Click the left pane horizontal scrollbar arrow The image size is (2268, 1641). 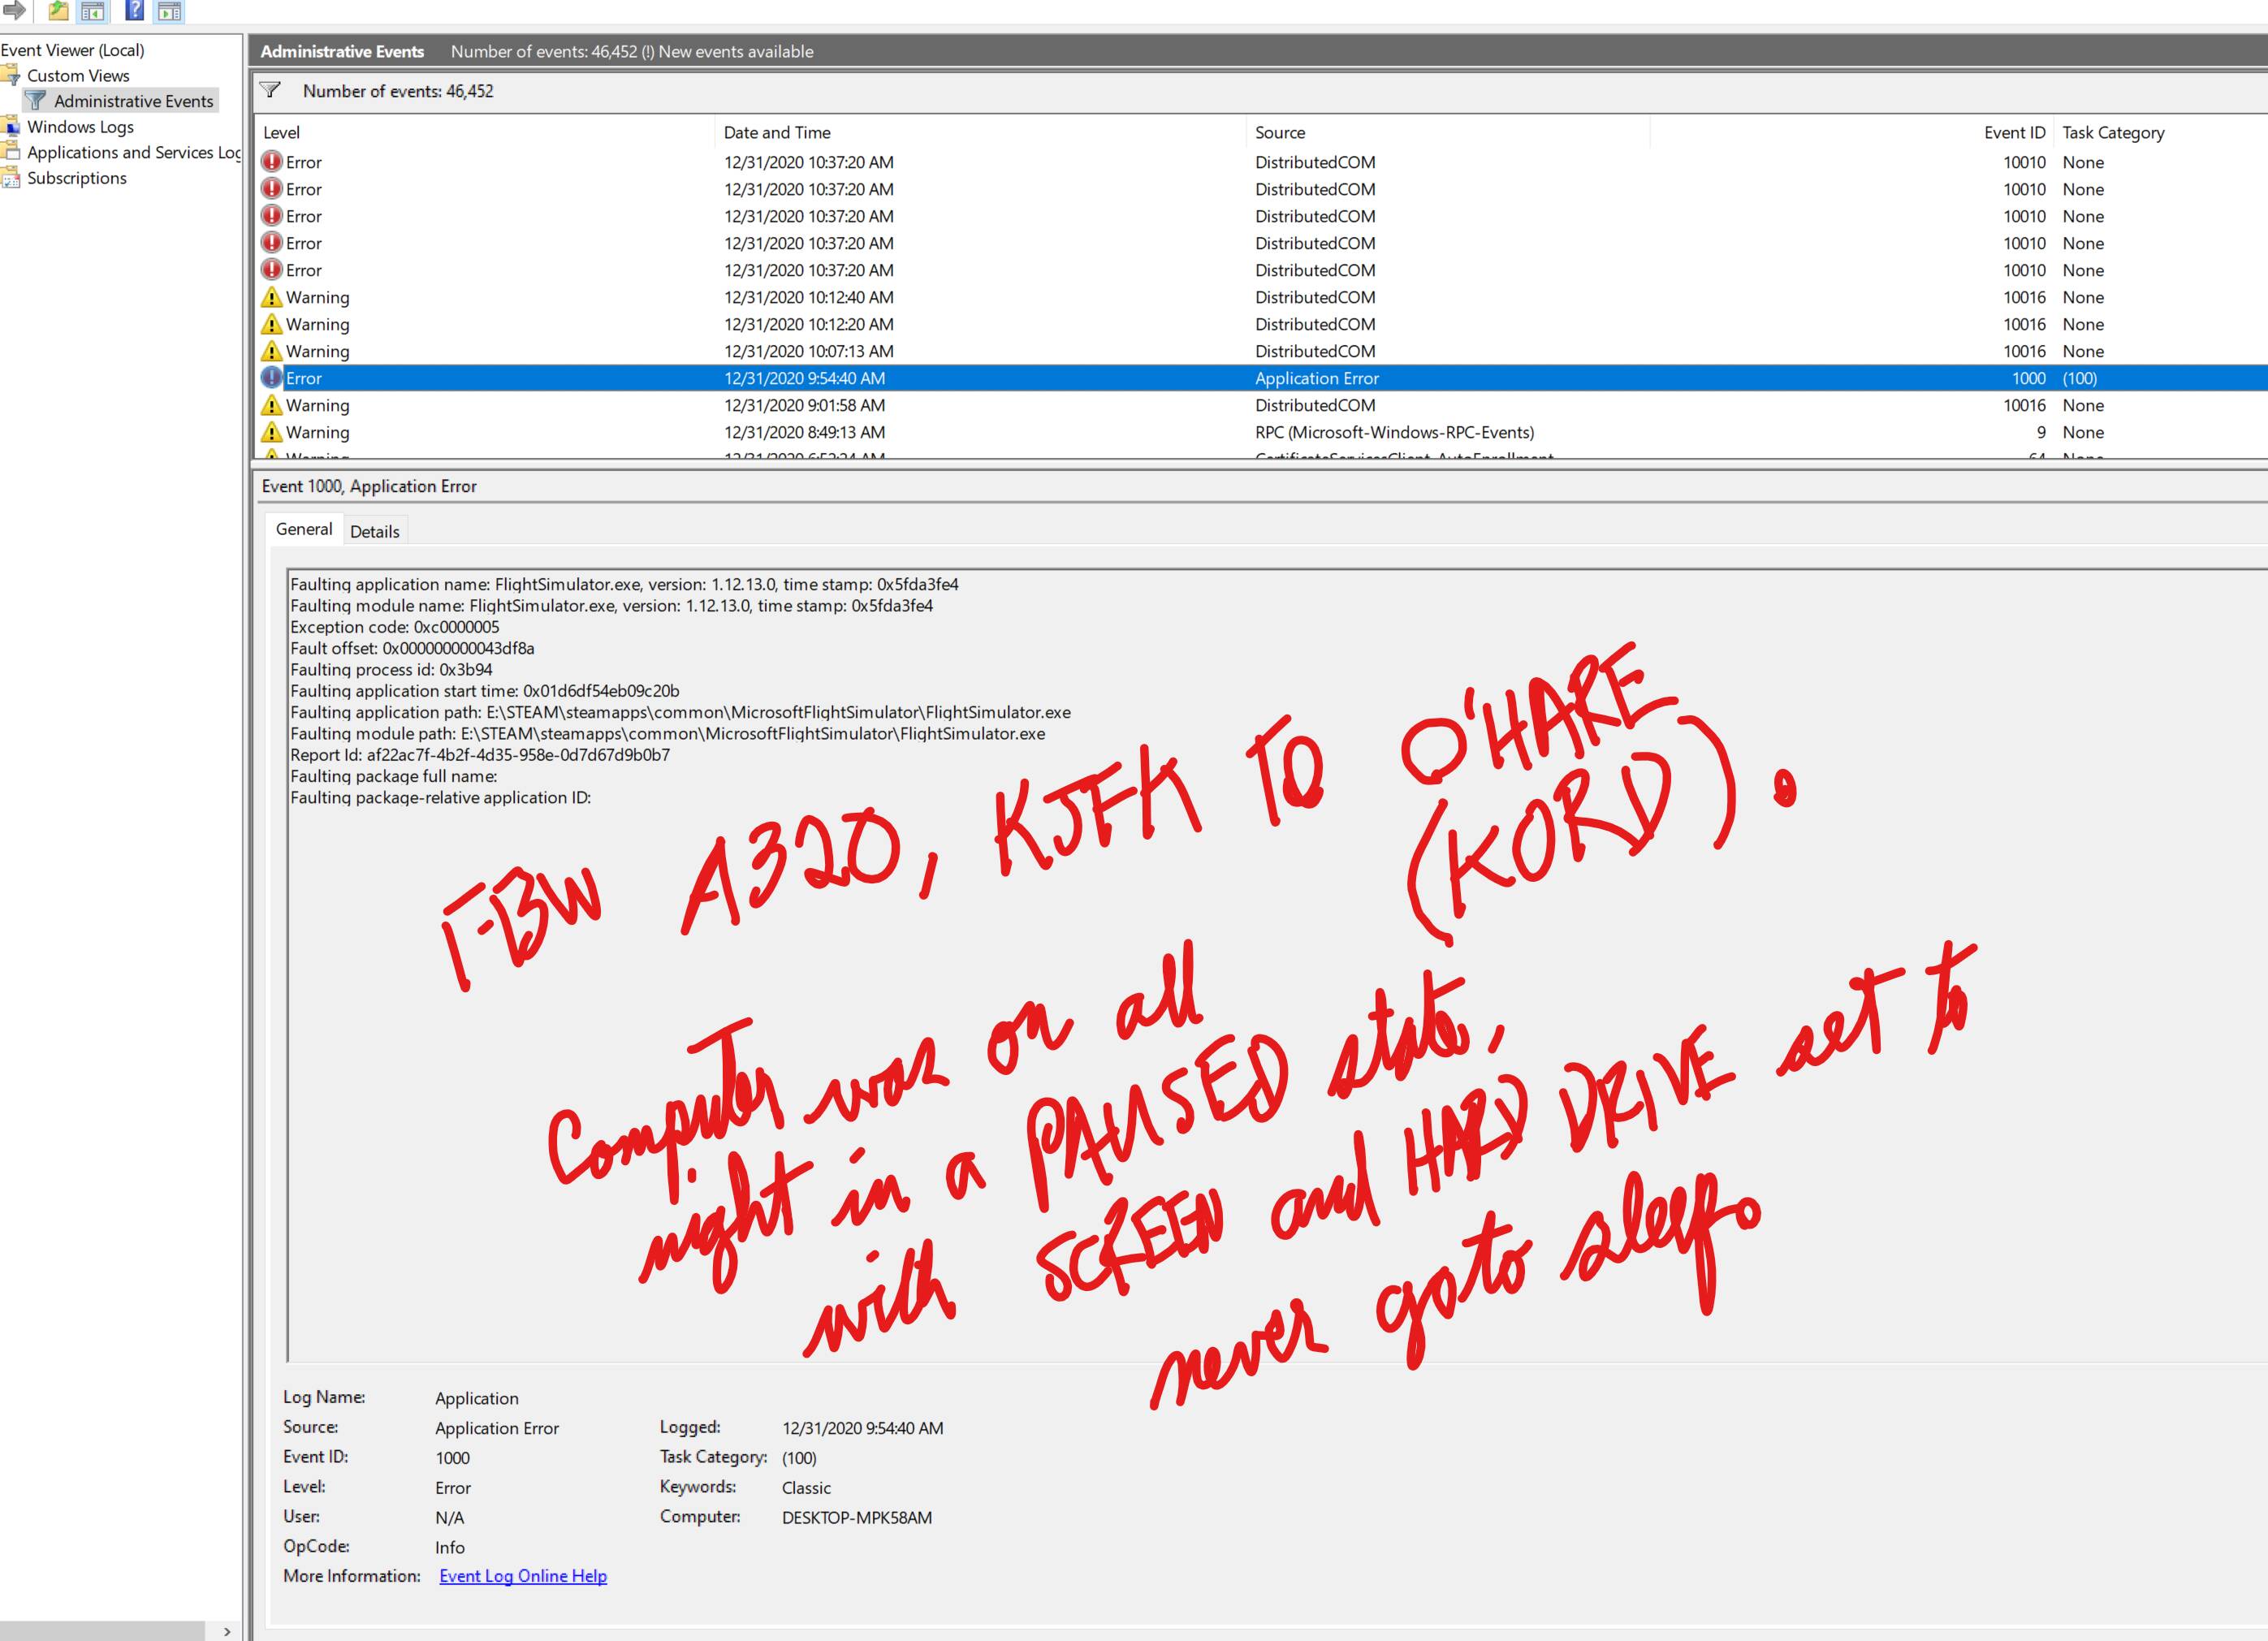[x=228, y=1631]
